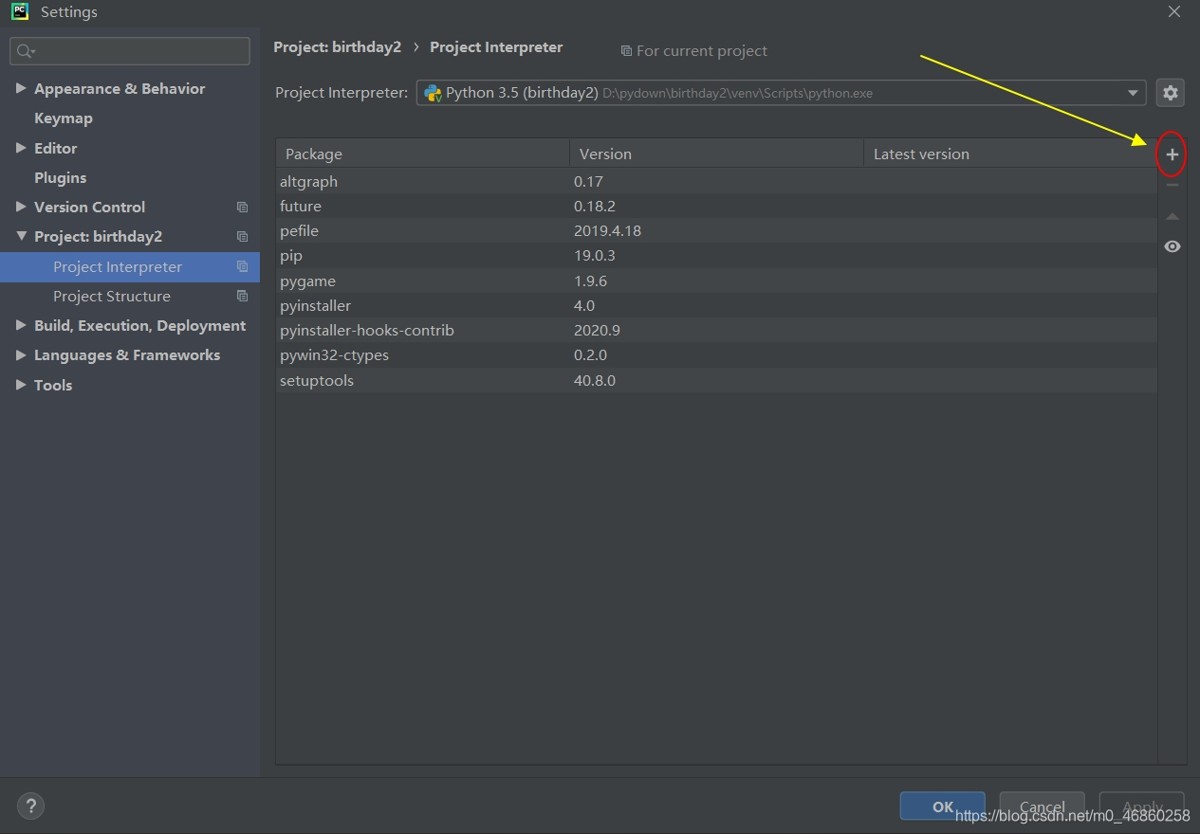This screenshot has height=834, width=1200.
Task: Click the Cancel button
Action: pos(1041,806)
